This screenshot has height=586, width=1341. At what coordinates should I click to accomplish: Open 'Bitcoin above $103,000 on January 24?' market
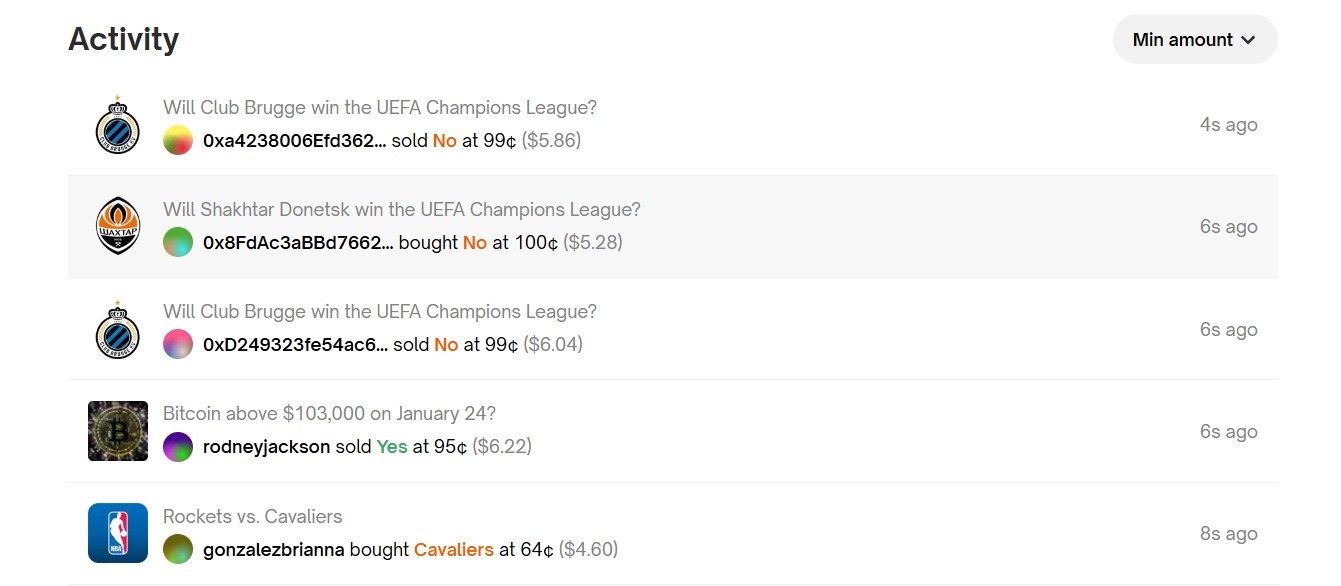pos(330,414)
